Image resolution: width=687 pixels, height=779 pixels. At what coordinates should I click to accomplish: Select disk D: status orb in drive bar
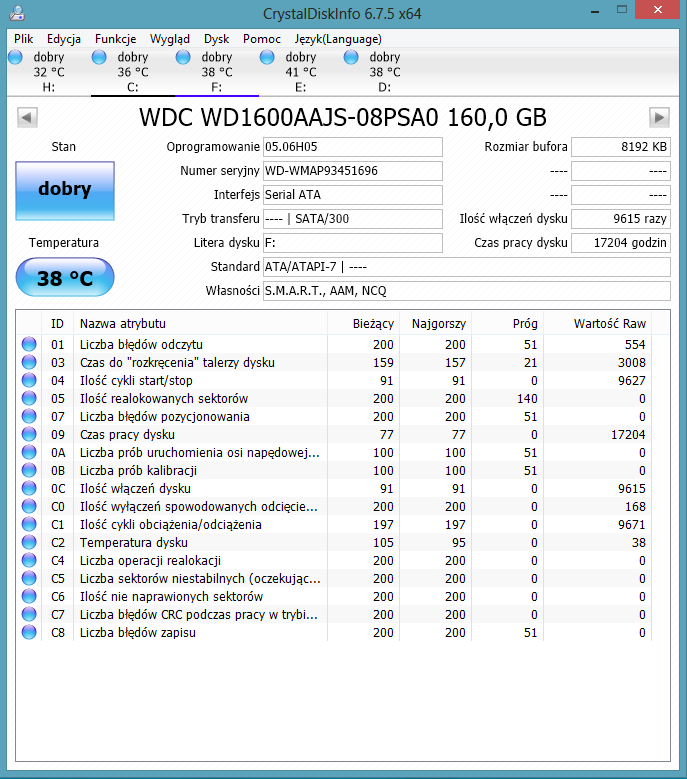coord(351,57)
